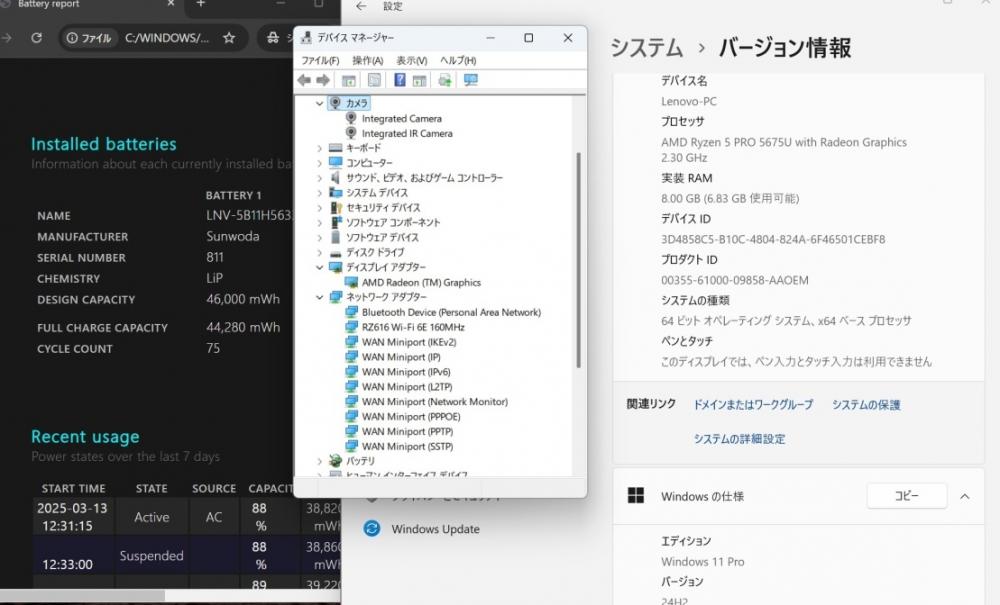1000x605 pixels.
Task: Click the network icon beside WAN Miniport (IPv6)
Action: point(351,372)
